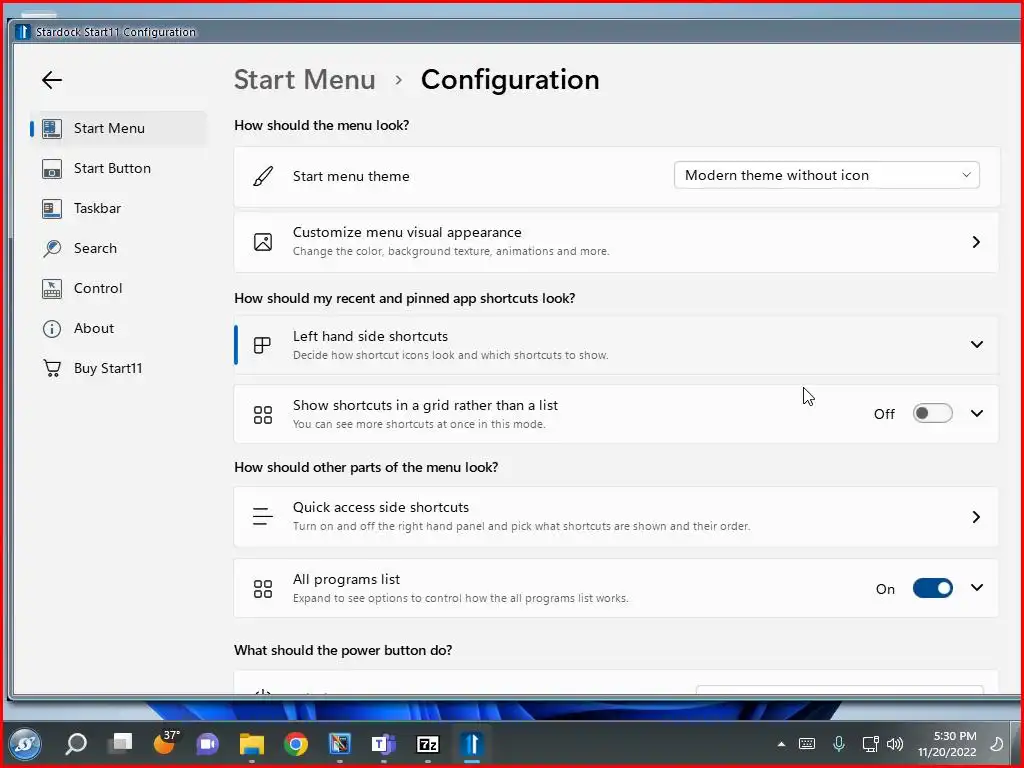Click the Customize menu visual appearance chevron

click(976, 242)
